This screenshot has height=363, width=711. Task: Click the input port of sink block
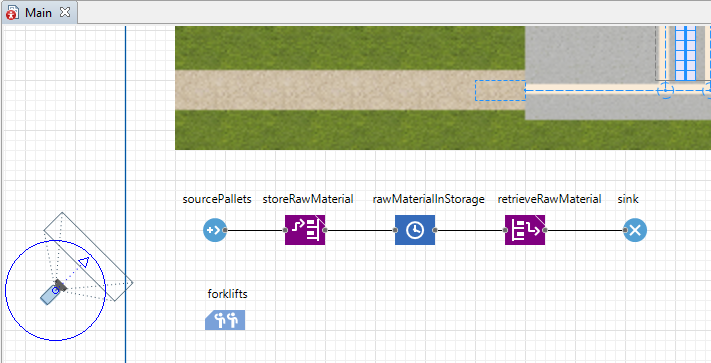625,230
